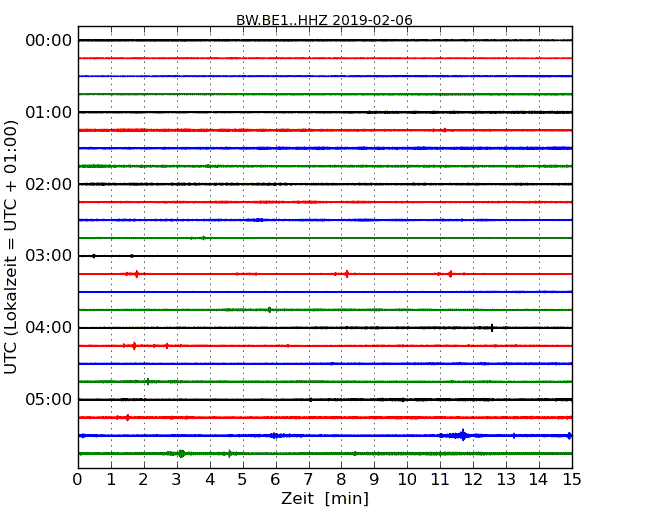Select the 02:00 time label
The image size is (650, 520).
pyautogui.click(x=49, y=184)
